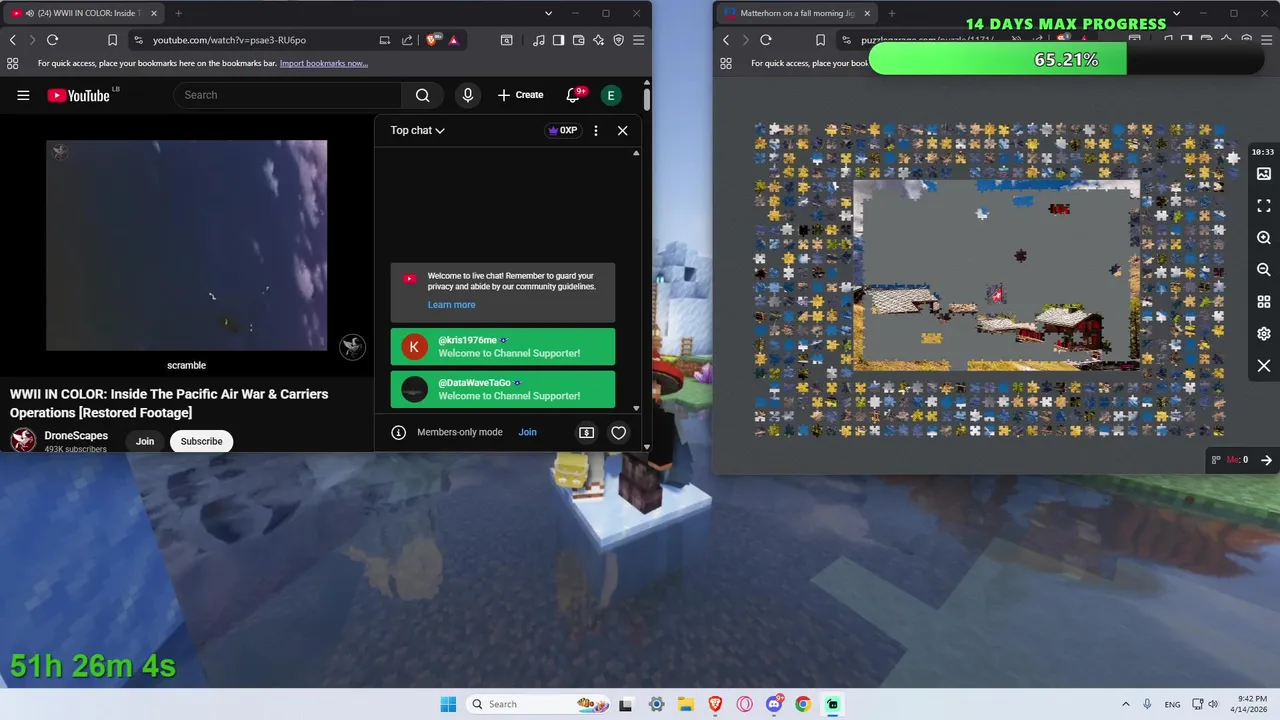1280x720 pixels.
Task: Click the members-only mode info icon
Action: pos(398,432)
